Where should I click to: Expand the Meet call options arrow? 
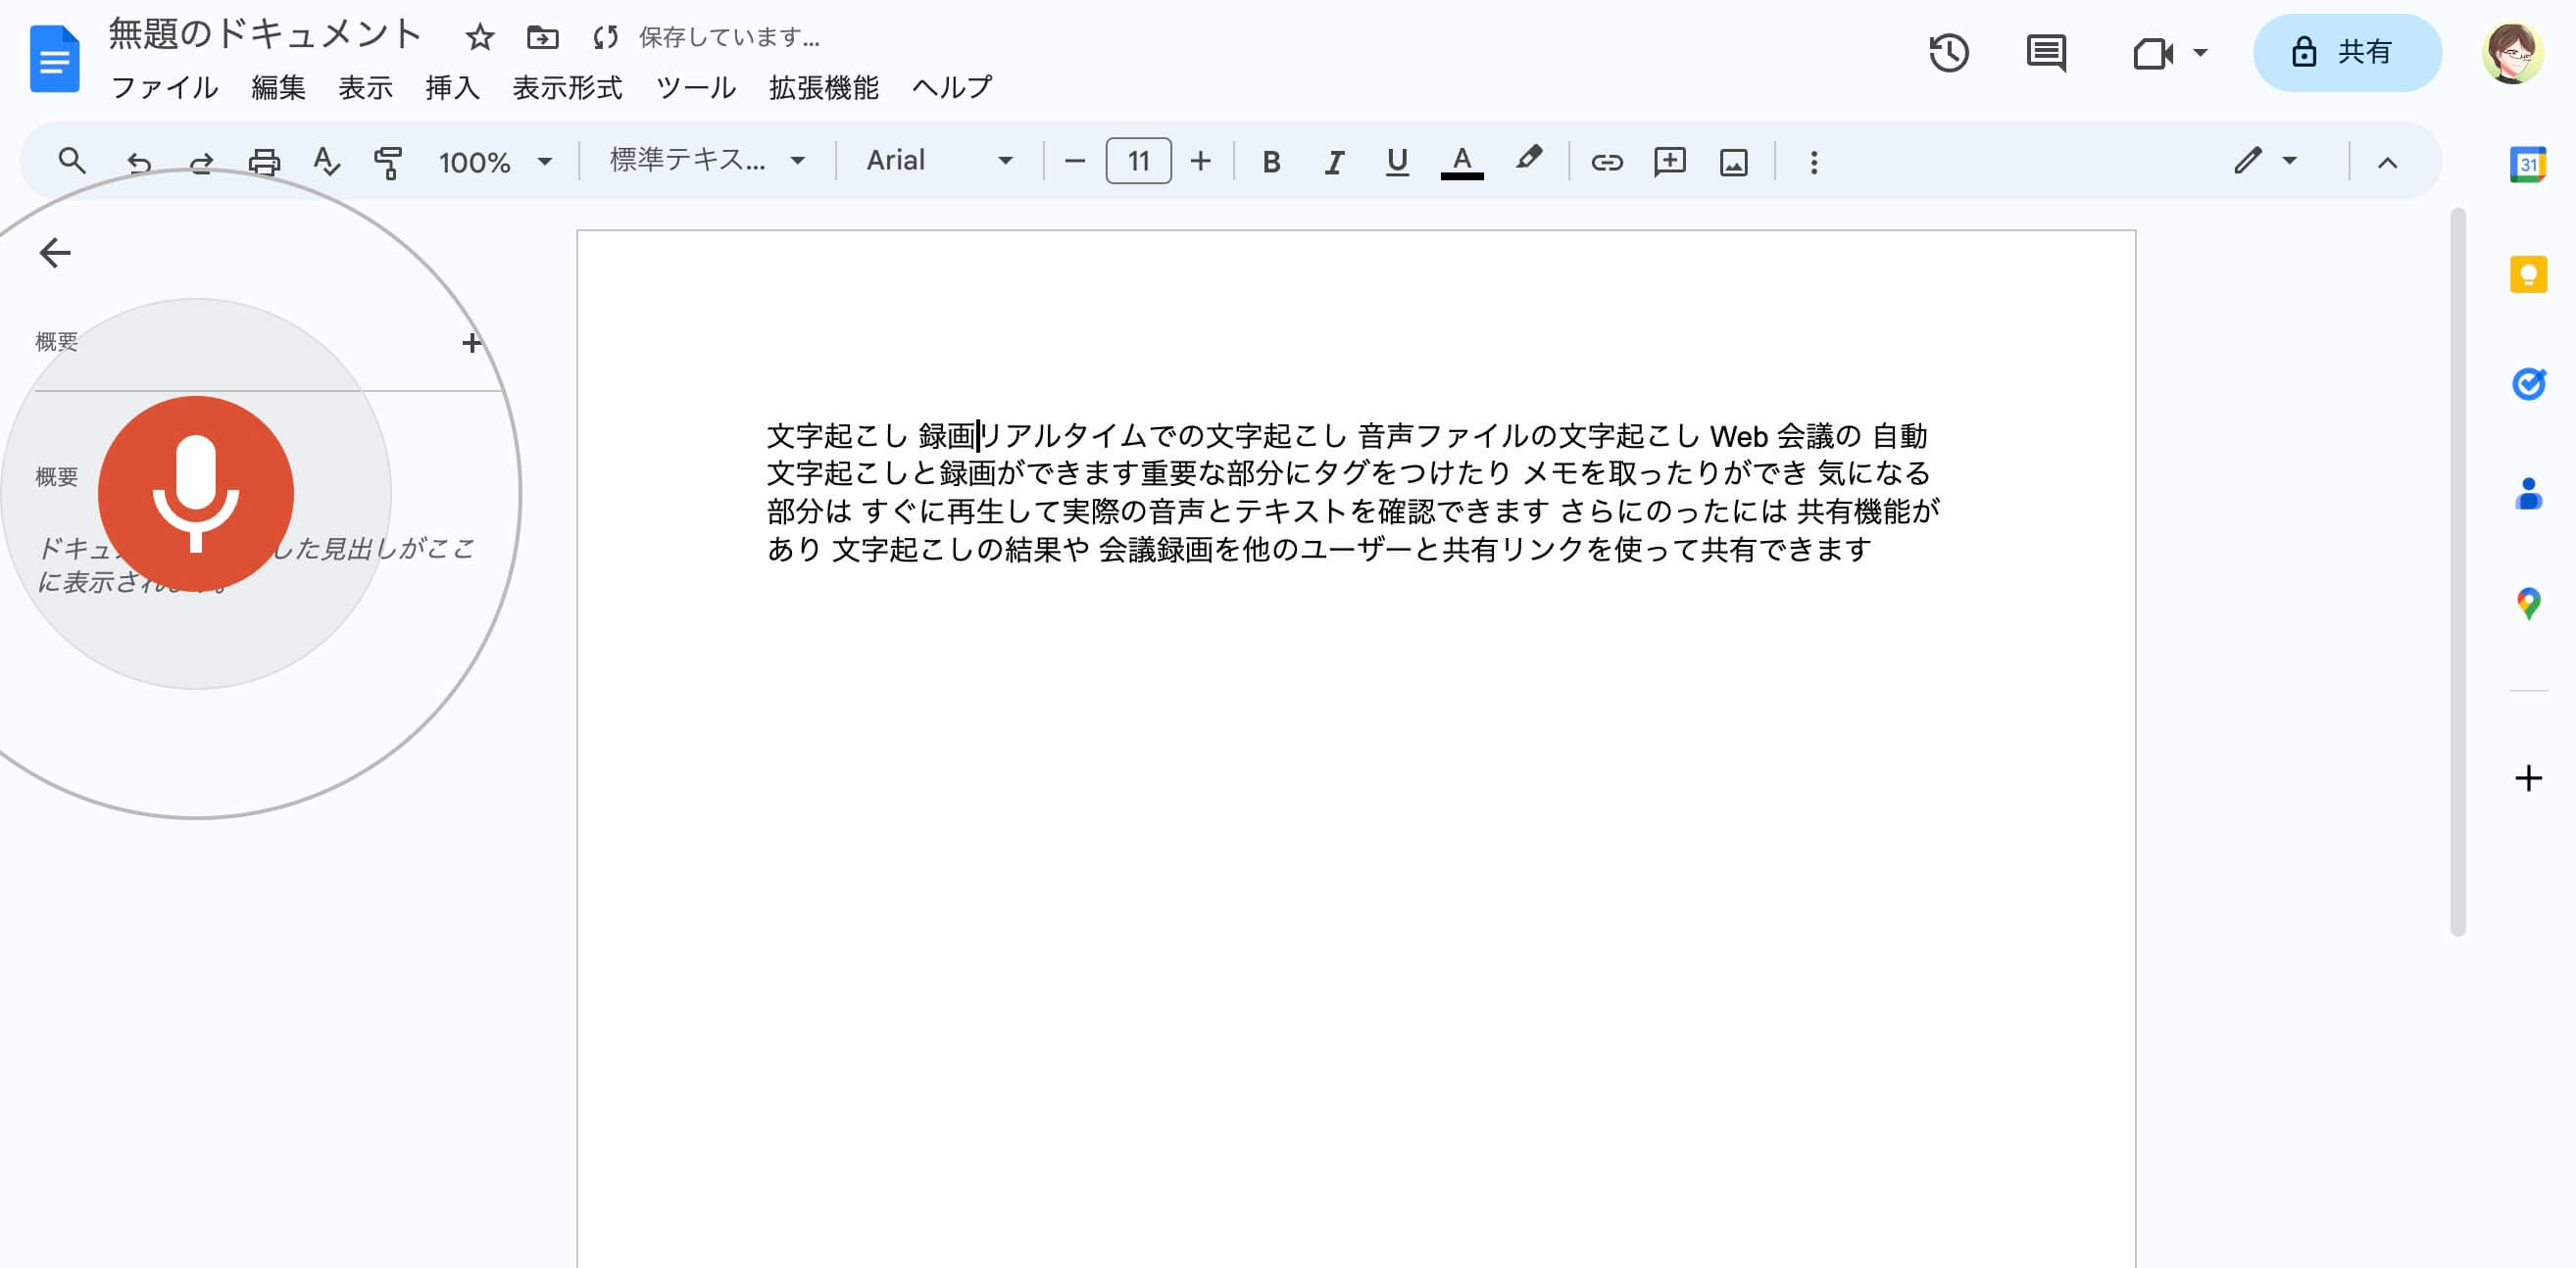coord(2200,53)
